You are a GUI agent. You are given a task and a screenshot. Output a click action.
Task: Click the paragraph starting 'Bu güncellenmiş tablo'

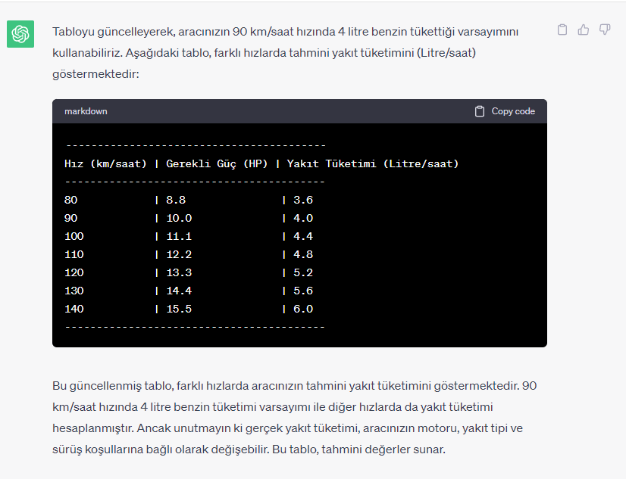click(x=295, y=417)
